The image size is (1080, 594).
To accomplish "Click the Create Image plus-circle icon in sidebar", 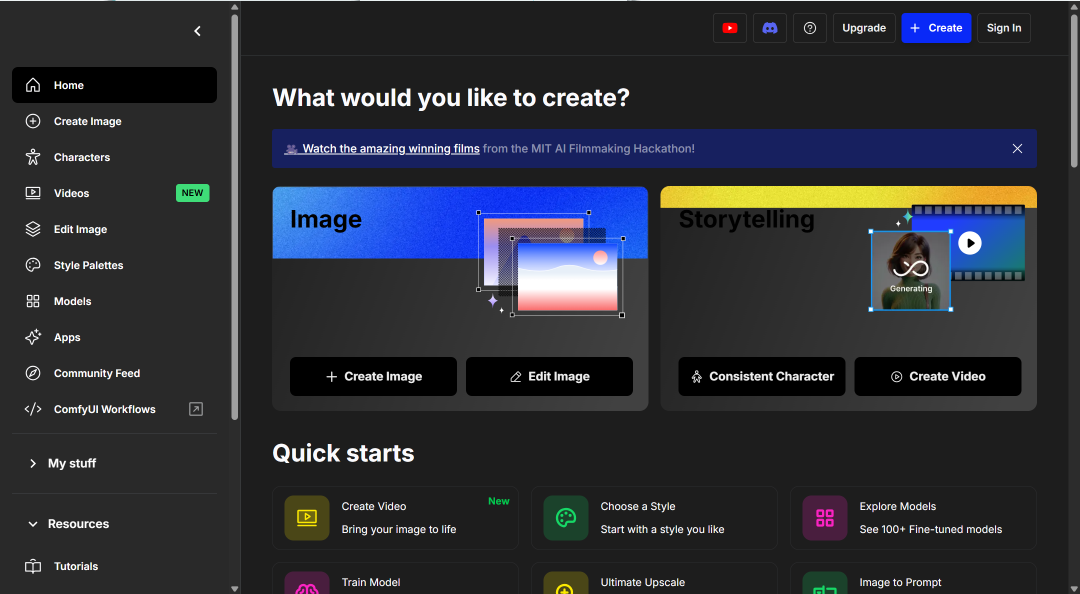I will pos(33,121).
